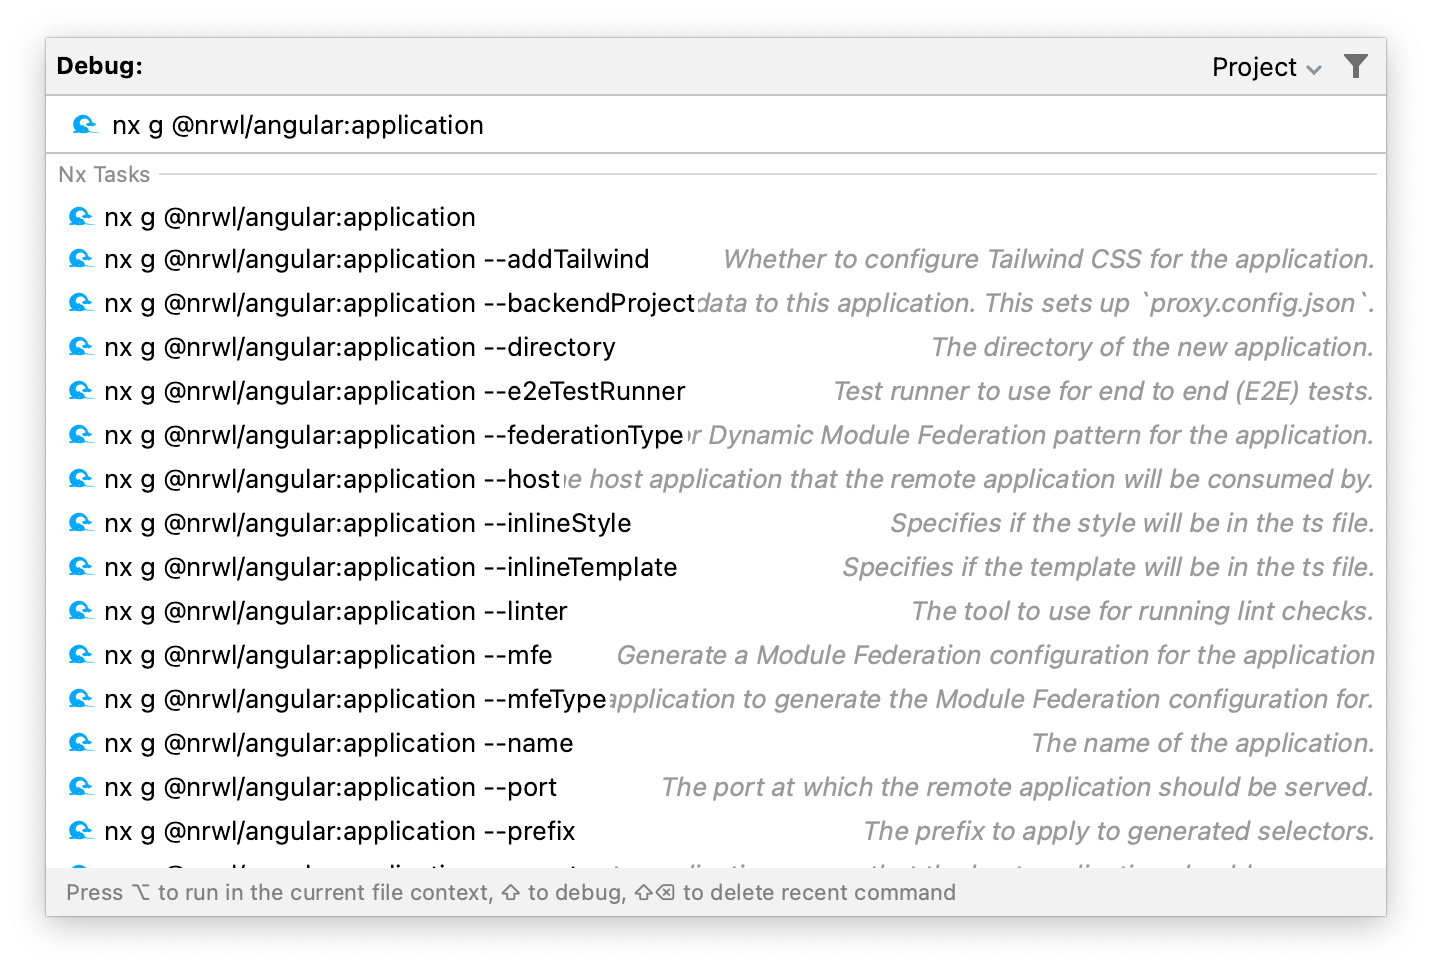Select the --name command suggestion

[716, 743]
